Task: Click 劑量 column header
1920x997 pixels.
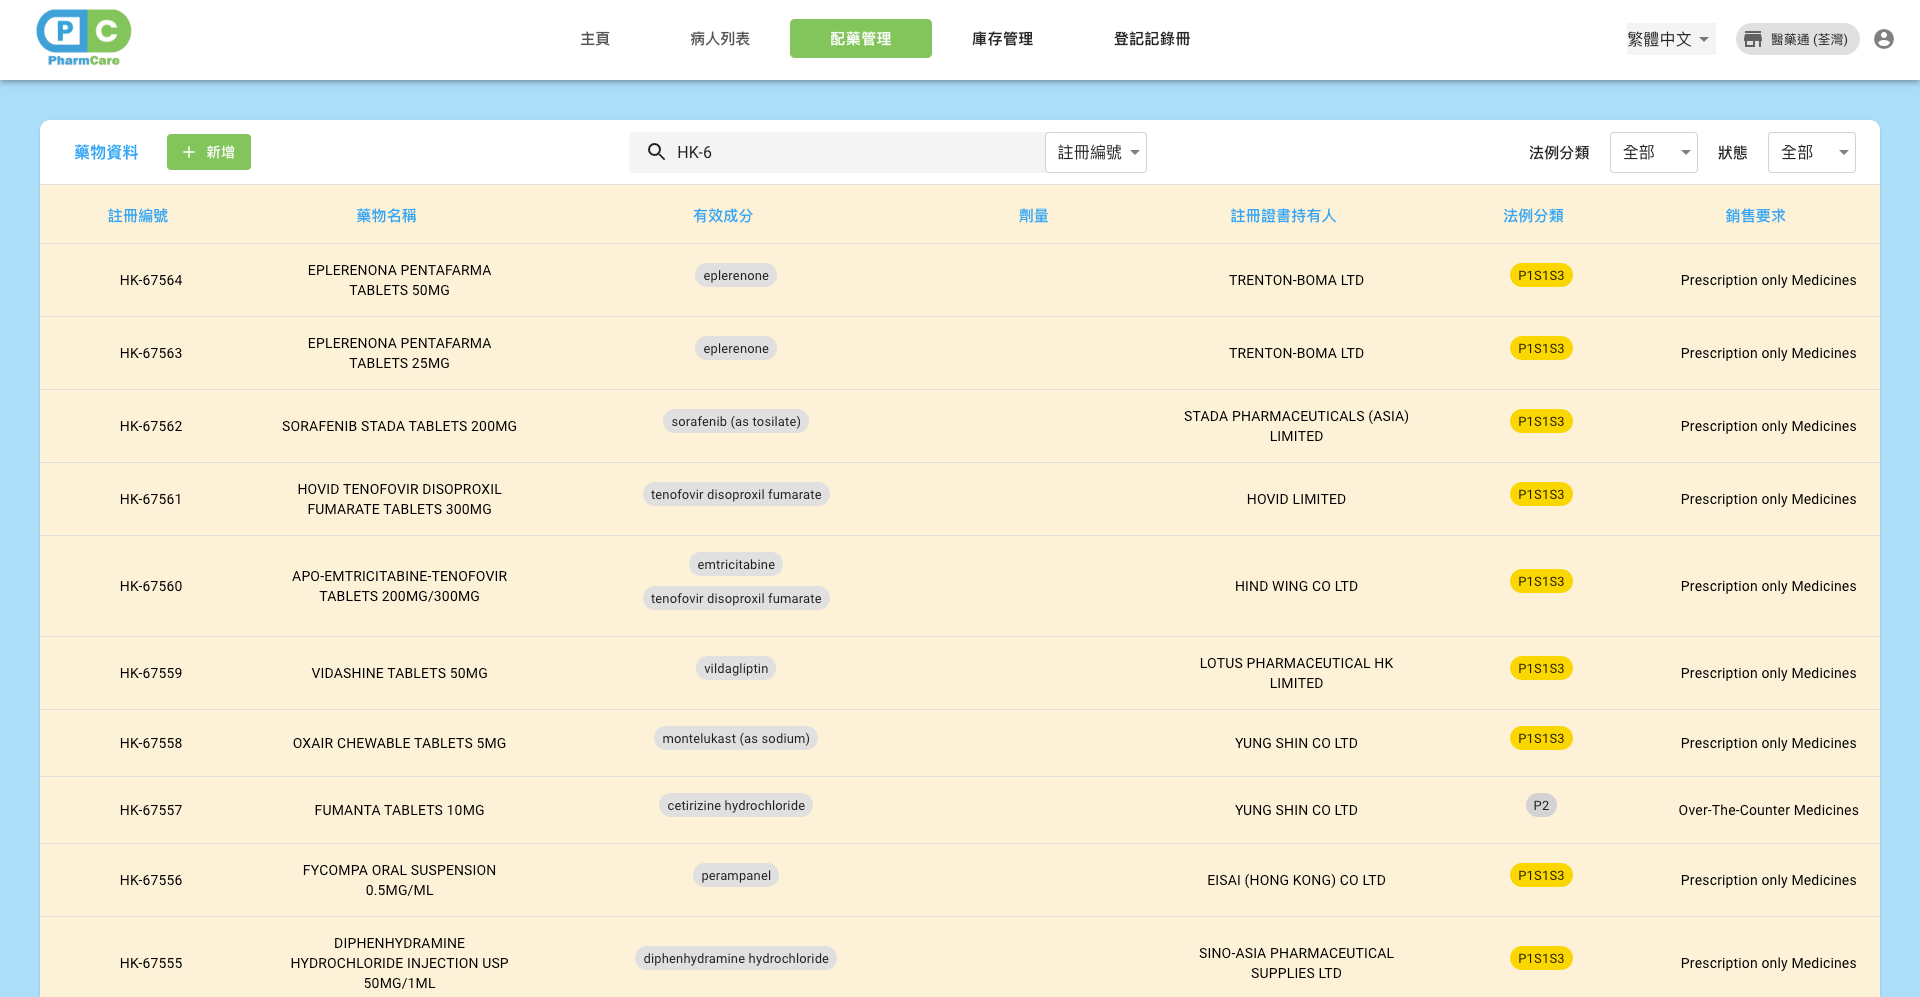Action: tap(1034, 216)
